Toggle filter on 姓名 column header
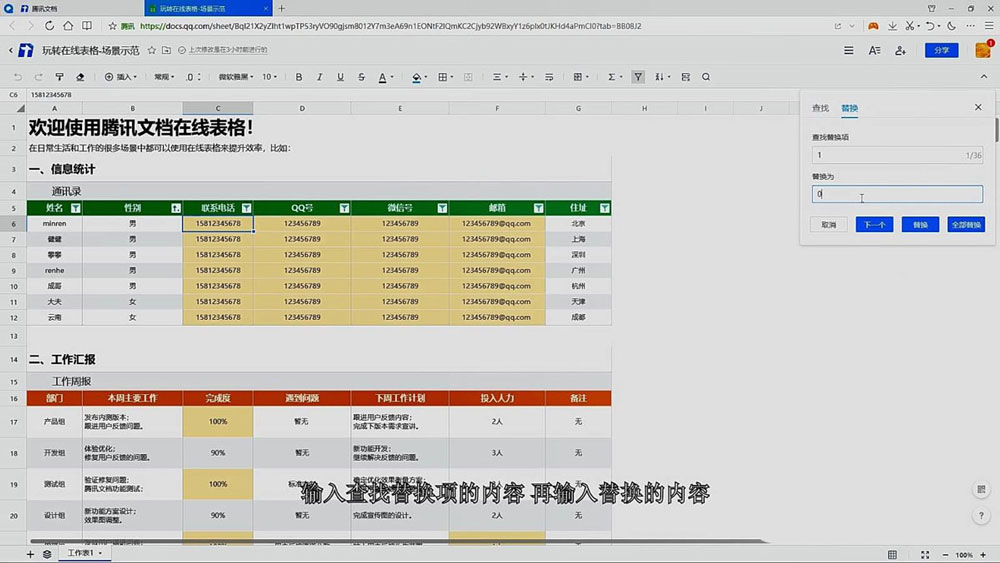Viewport: 1000px width, 563px height. pos(75,208)
